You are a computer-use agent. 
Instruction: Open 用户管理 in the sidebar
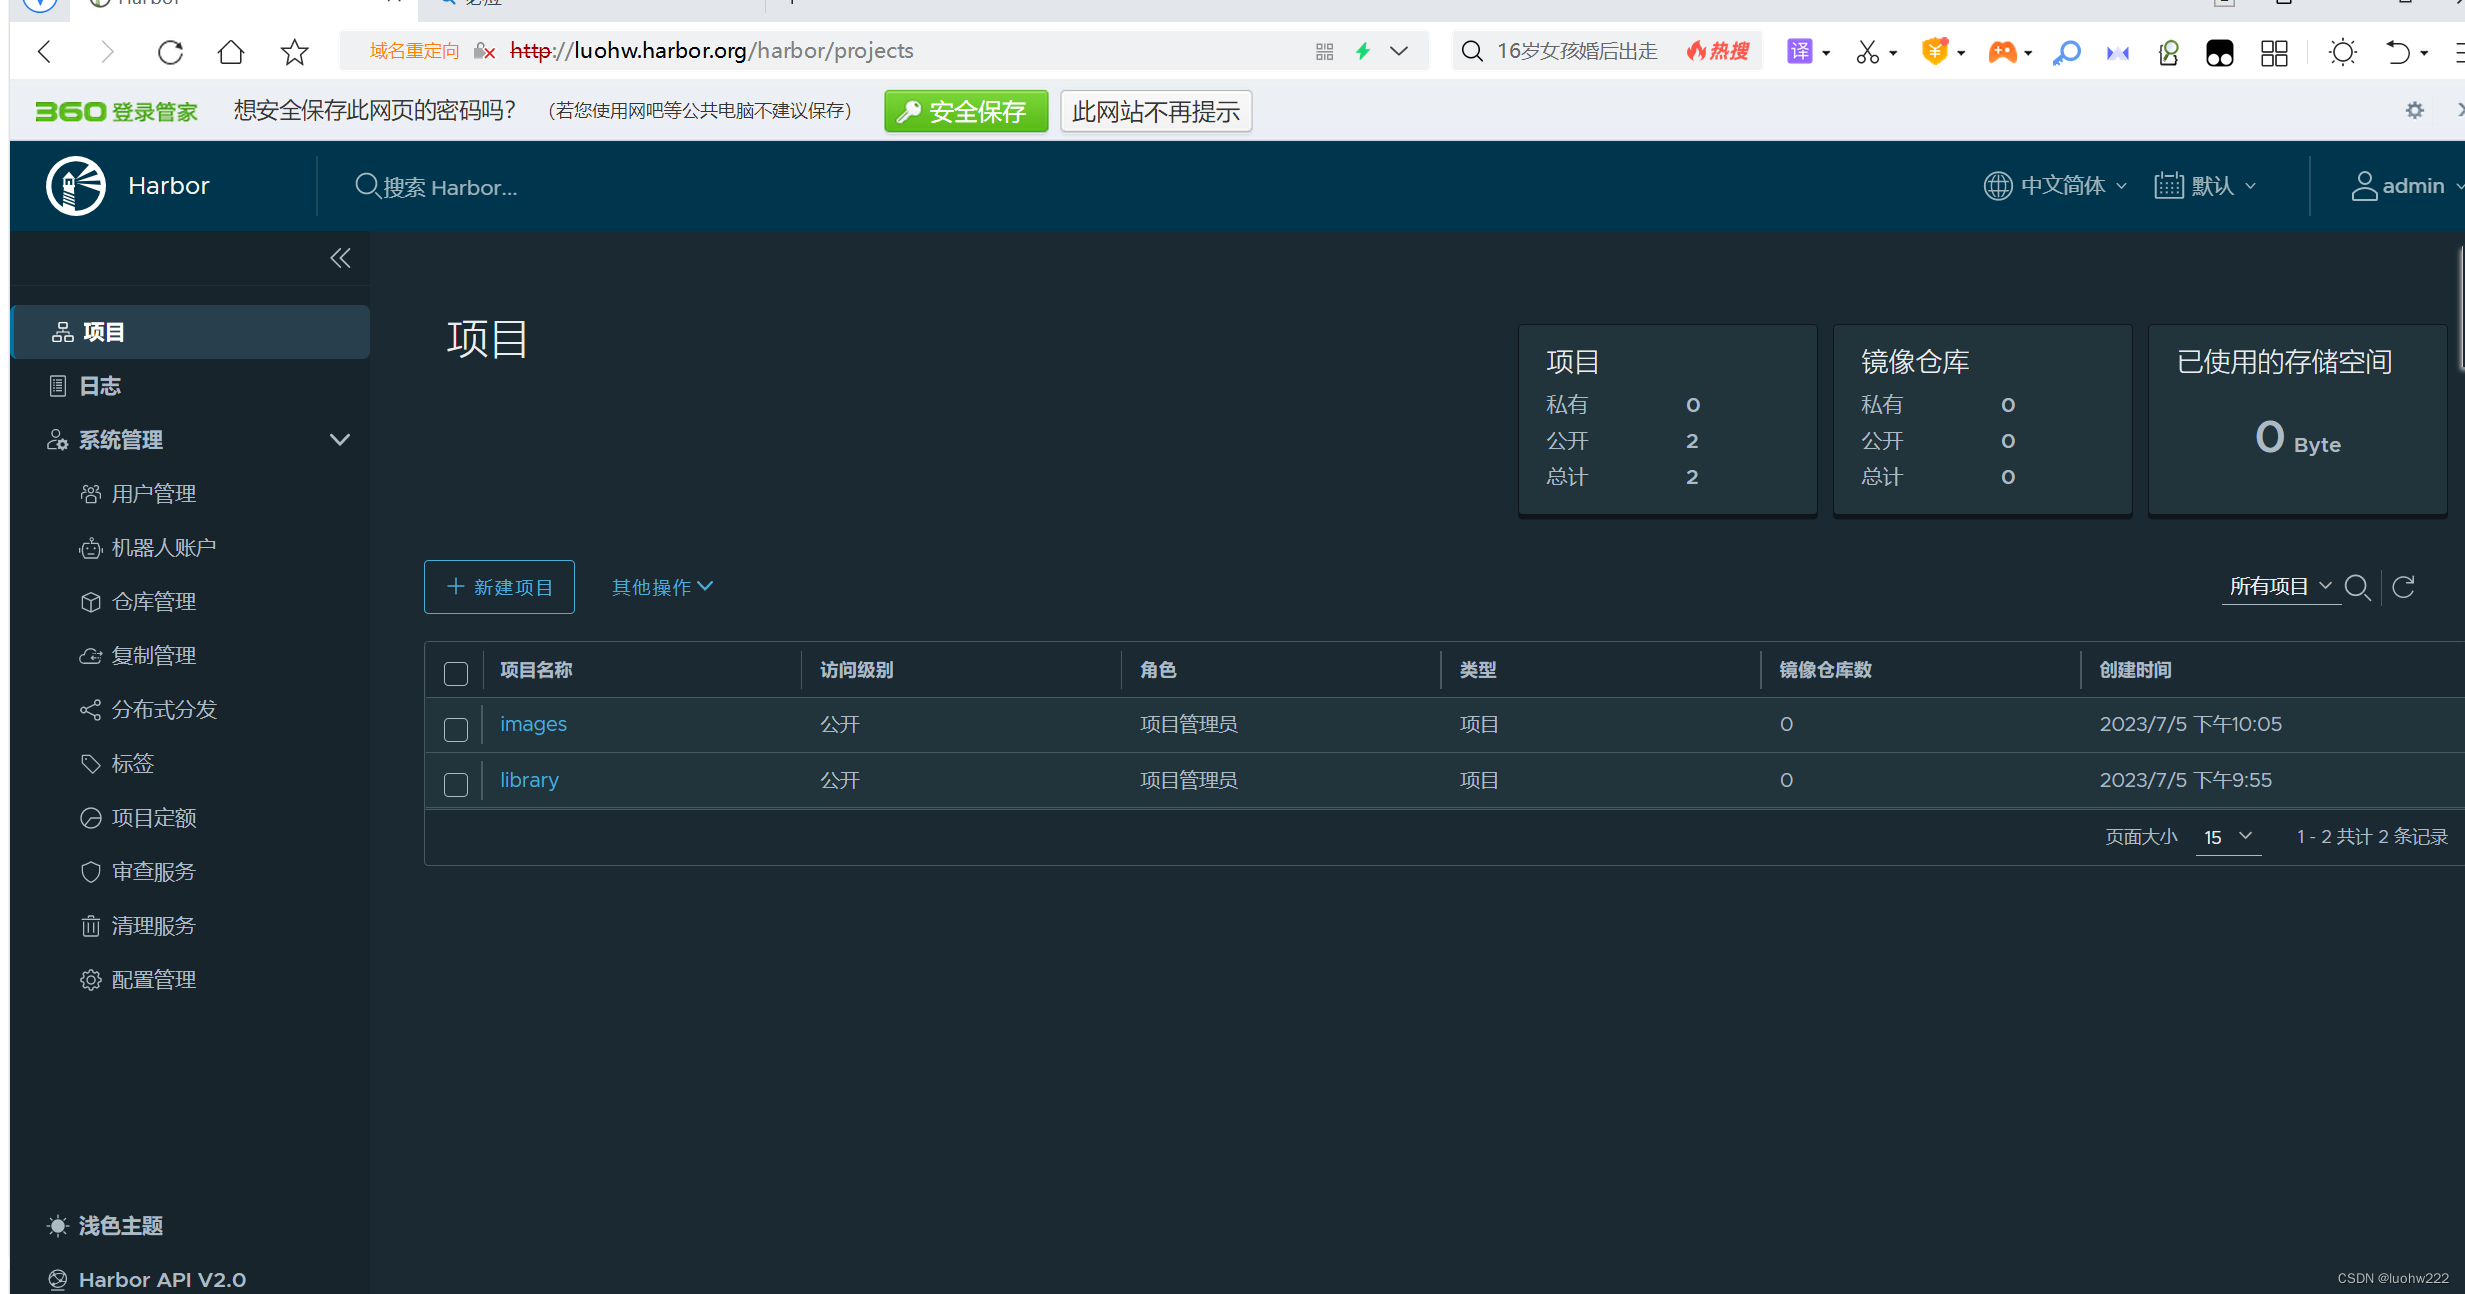153,494
